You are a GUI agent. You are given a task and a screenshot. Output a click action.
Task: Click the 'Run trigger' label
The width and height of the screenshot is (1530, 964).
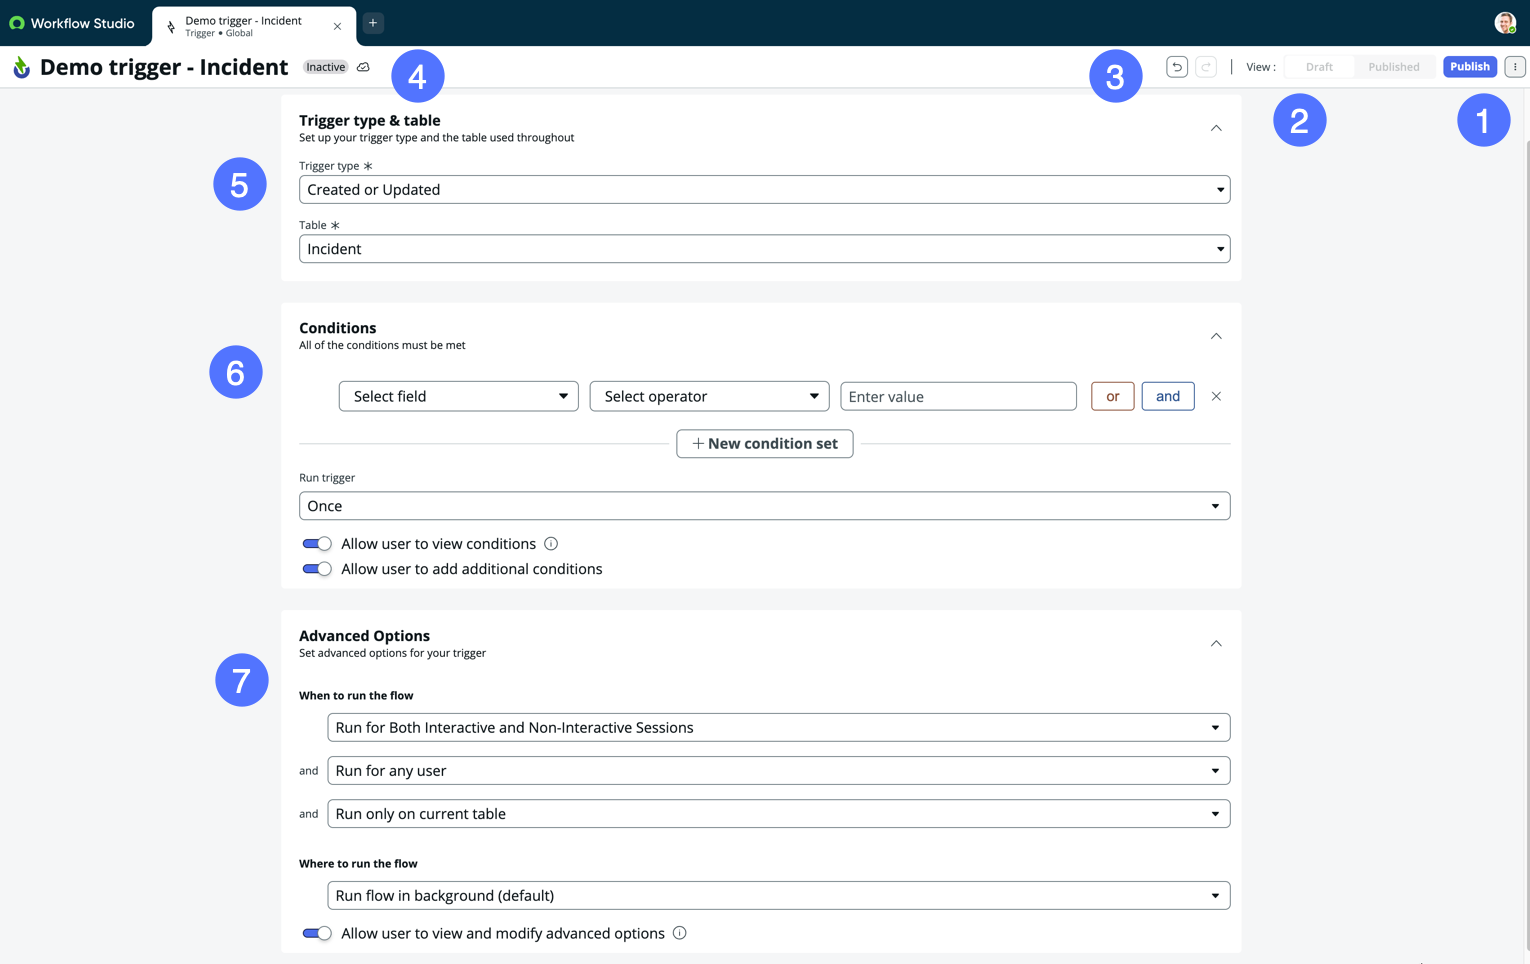coord(327,478)
